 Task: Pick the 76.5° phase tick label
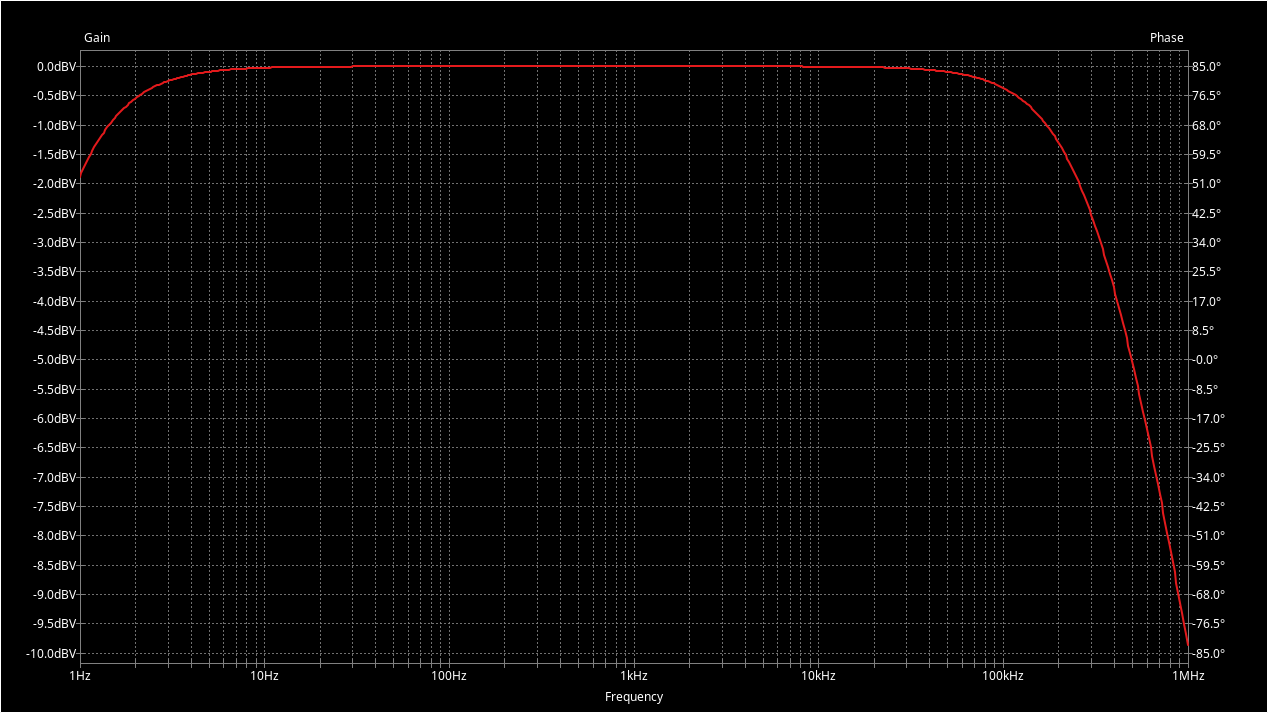tap(1207, 96)
